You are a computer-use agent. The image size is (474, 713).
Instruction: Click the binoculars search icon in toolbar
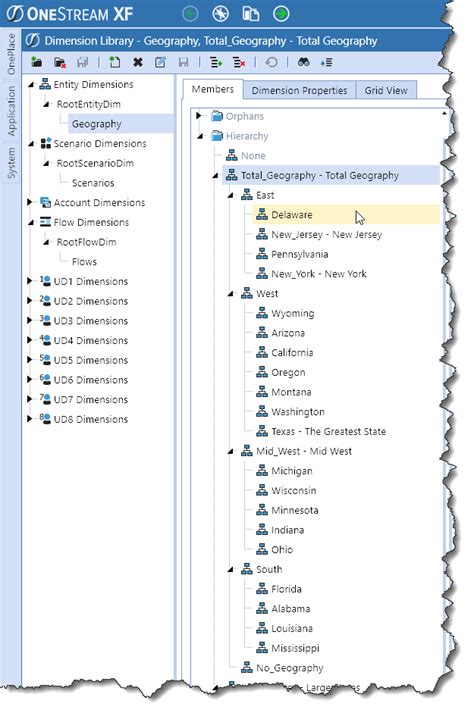click(x=303, y=62)
